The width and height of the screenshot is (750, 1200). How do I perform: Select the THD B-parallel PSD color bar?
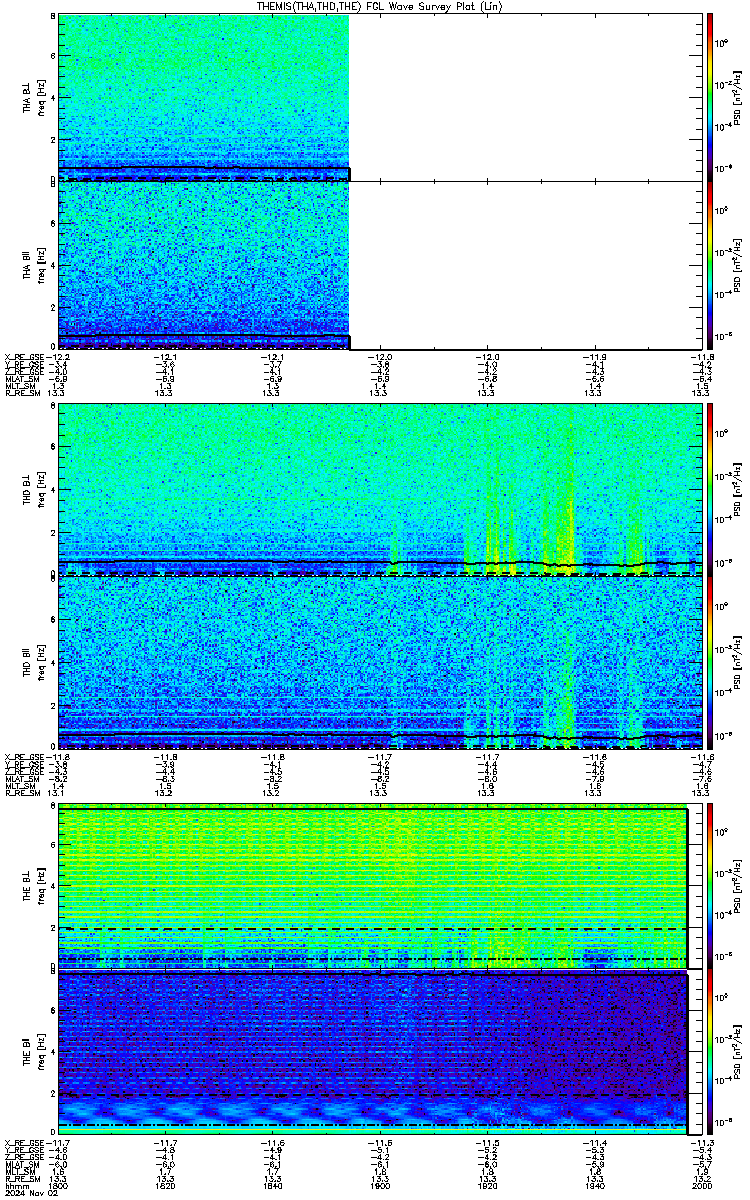pos(710,662)
